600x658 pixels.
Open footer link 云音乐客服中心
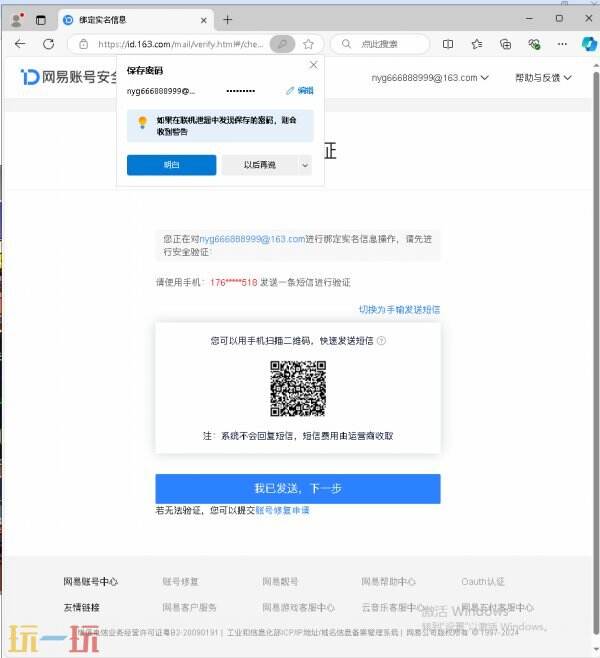[393, 607]
